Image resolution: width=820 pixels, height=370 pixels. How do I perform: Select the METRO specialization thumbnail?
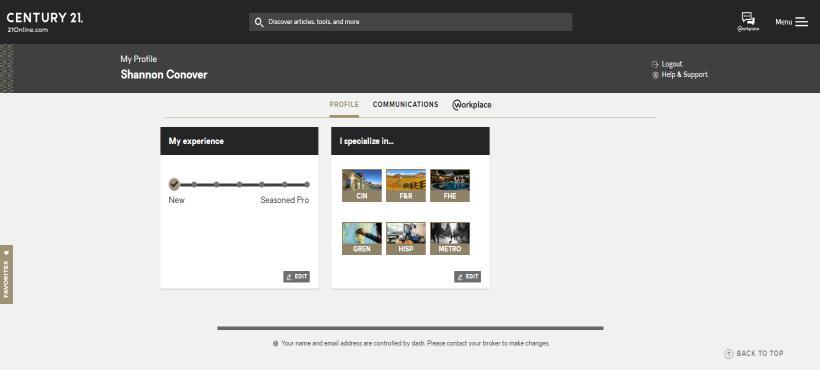tap(450, 238)
